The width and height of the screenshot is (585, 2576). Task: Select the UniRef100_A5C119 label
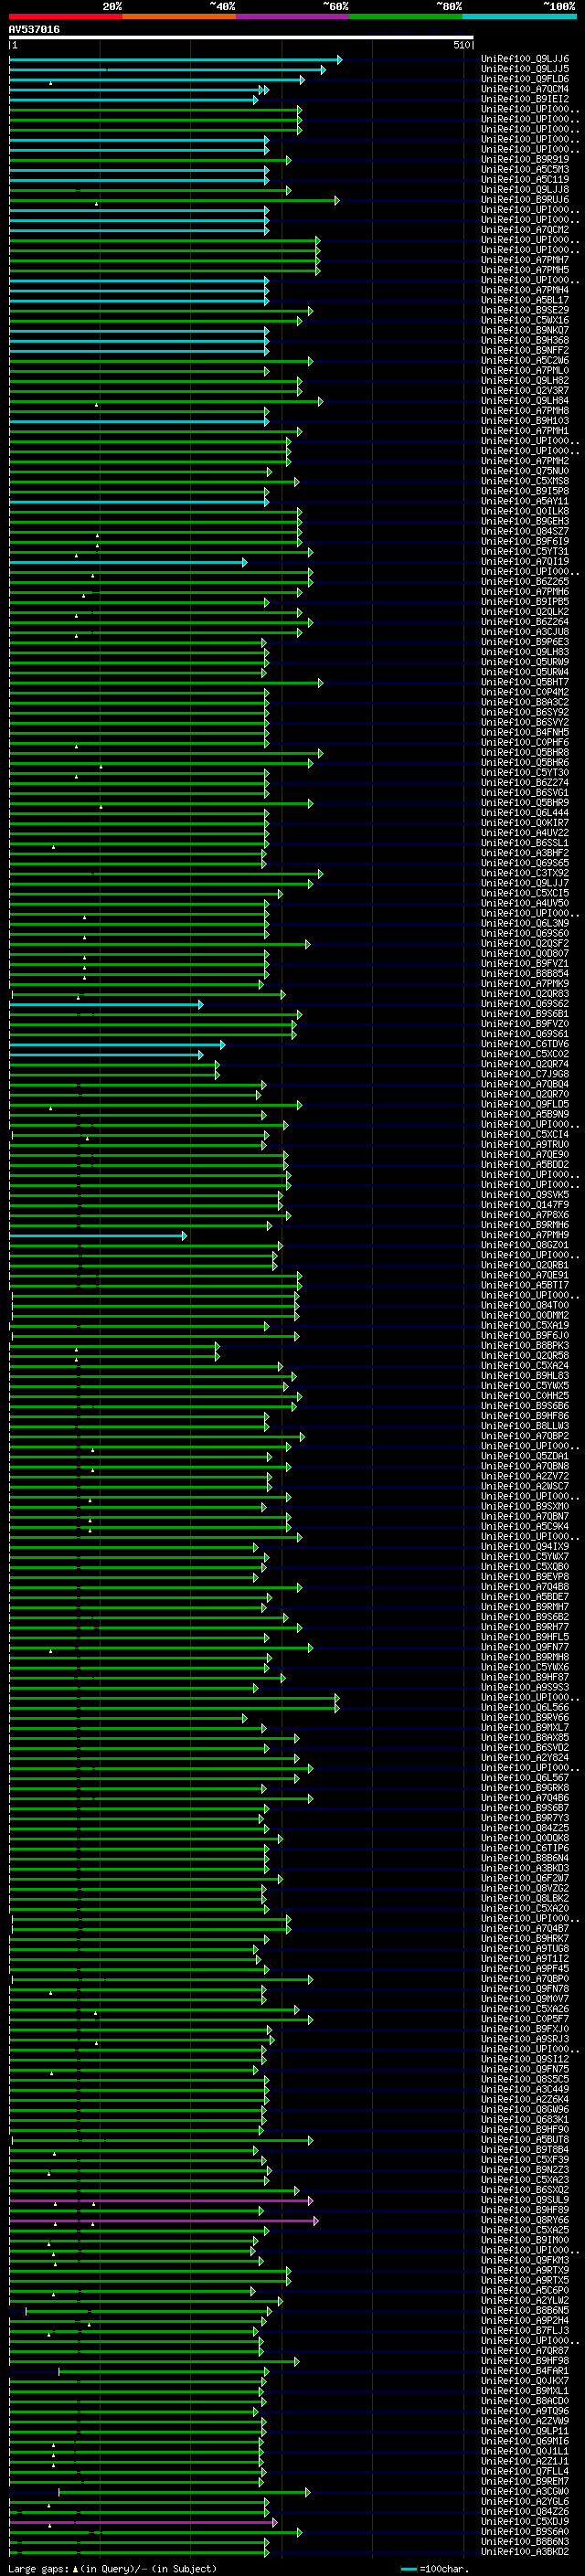525,180
